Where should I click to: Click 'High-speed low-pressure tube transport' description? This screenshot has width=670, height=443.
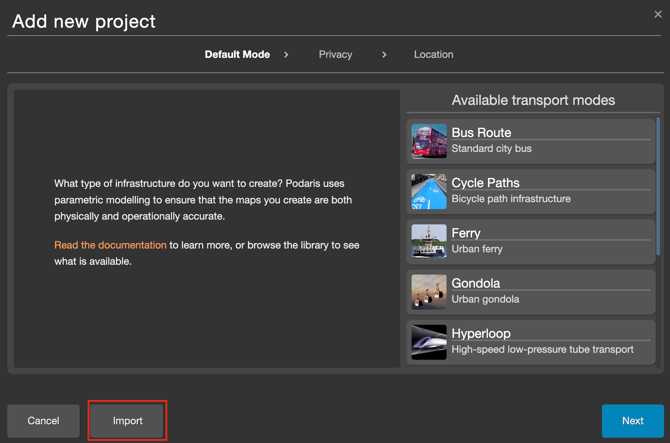point(543,349)
